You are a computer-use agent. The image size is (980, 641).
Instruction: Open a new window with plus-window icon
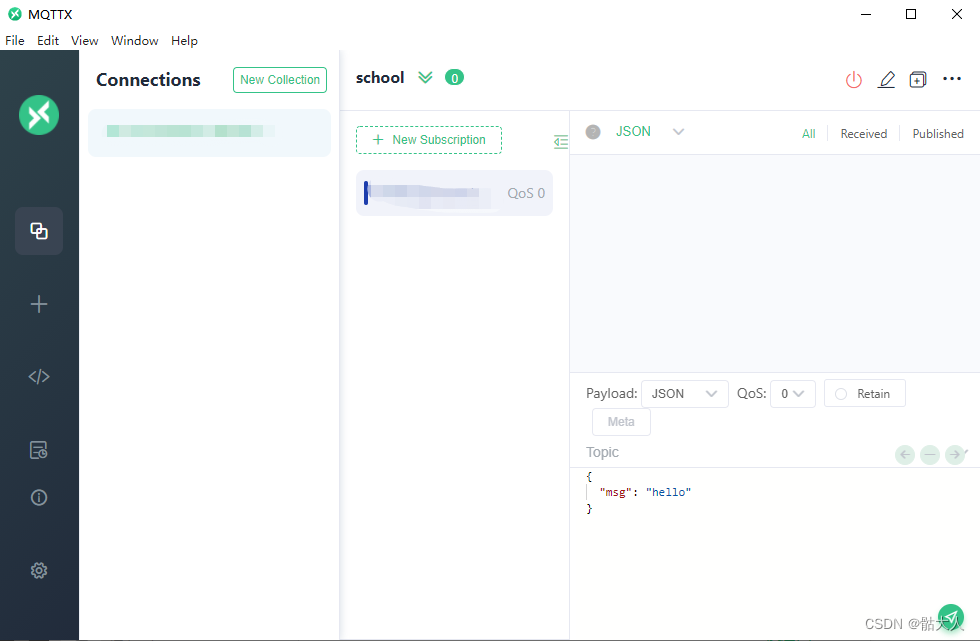click(918, 79)
